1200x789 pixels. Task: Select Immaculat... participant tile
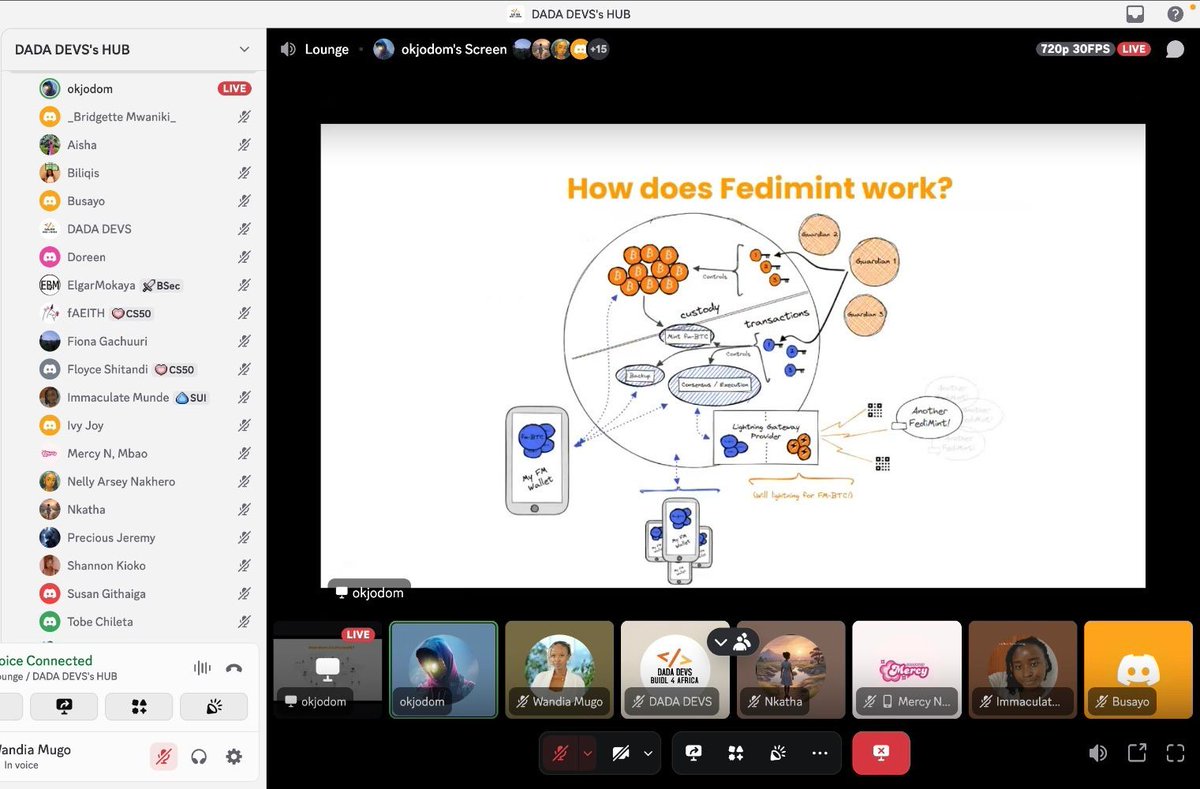point(1023,670)
